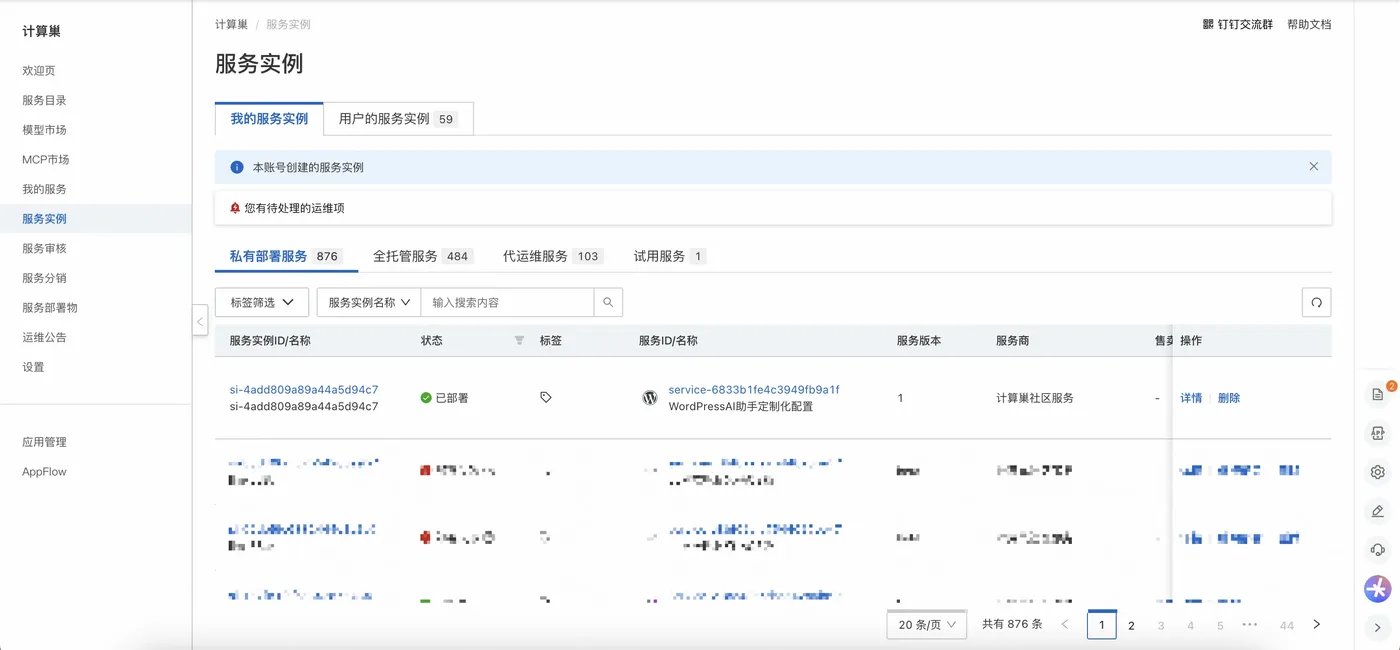Click the headset support icon
The height and width of the screenshot is (650, 1400).
coord(1378,550)
